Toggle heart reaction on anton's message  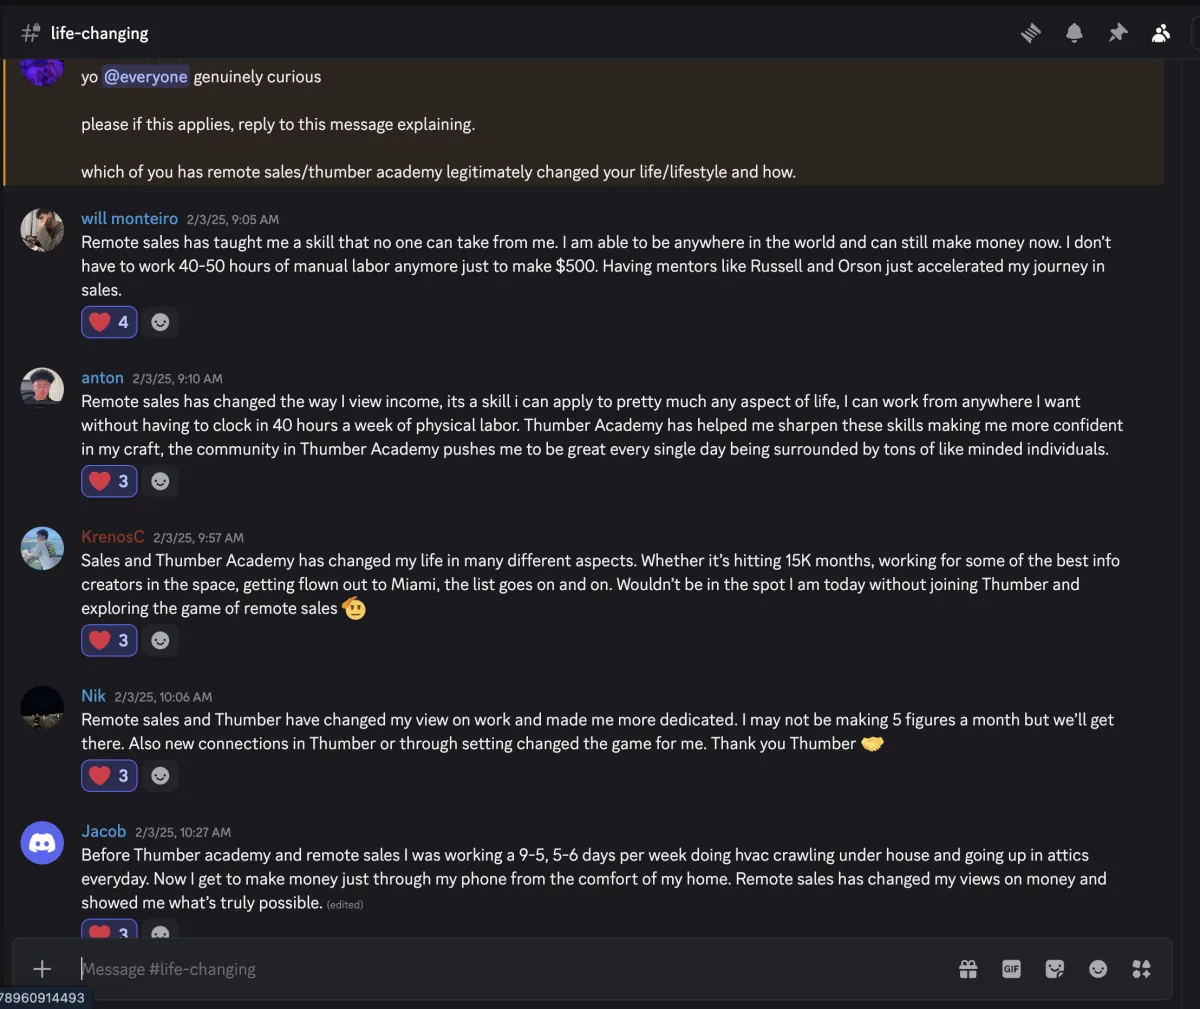(x=109, y=481)
